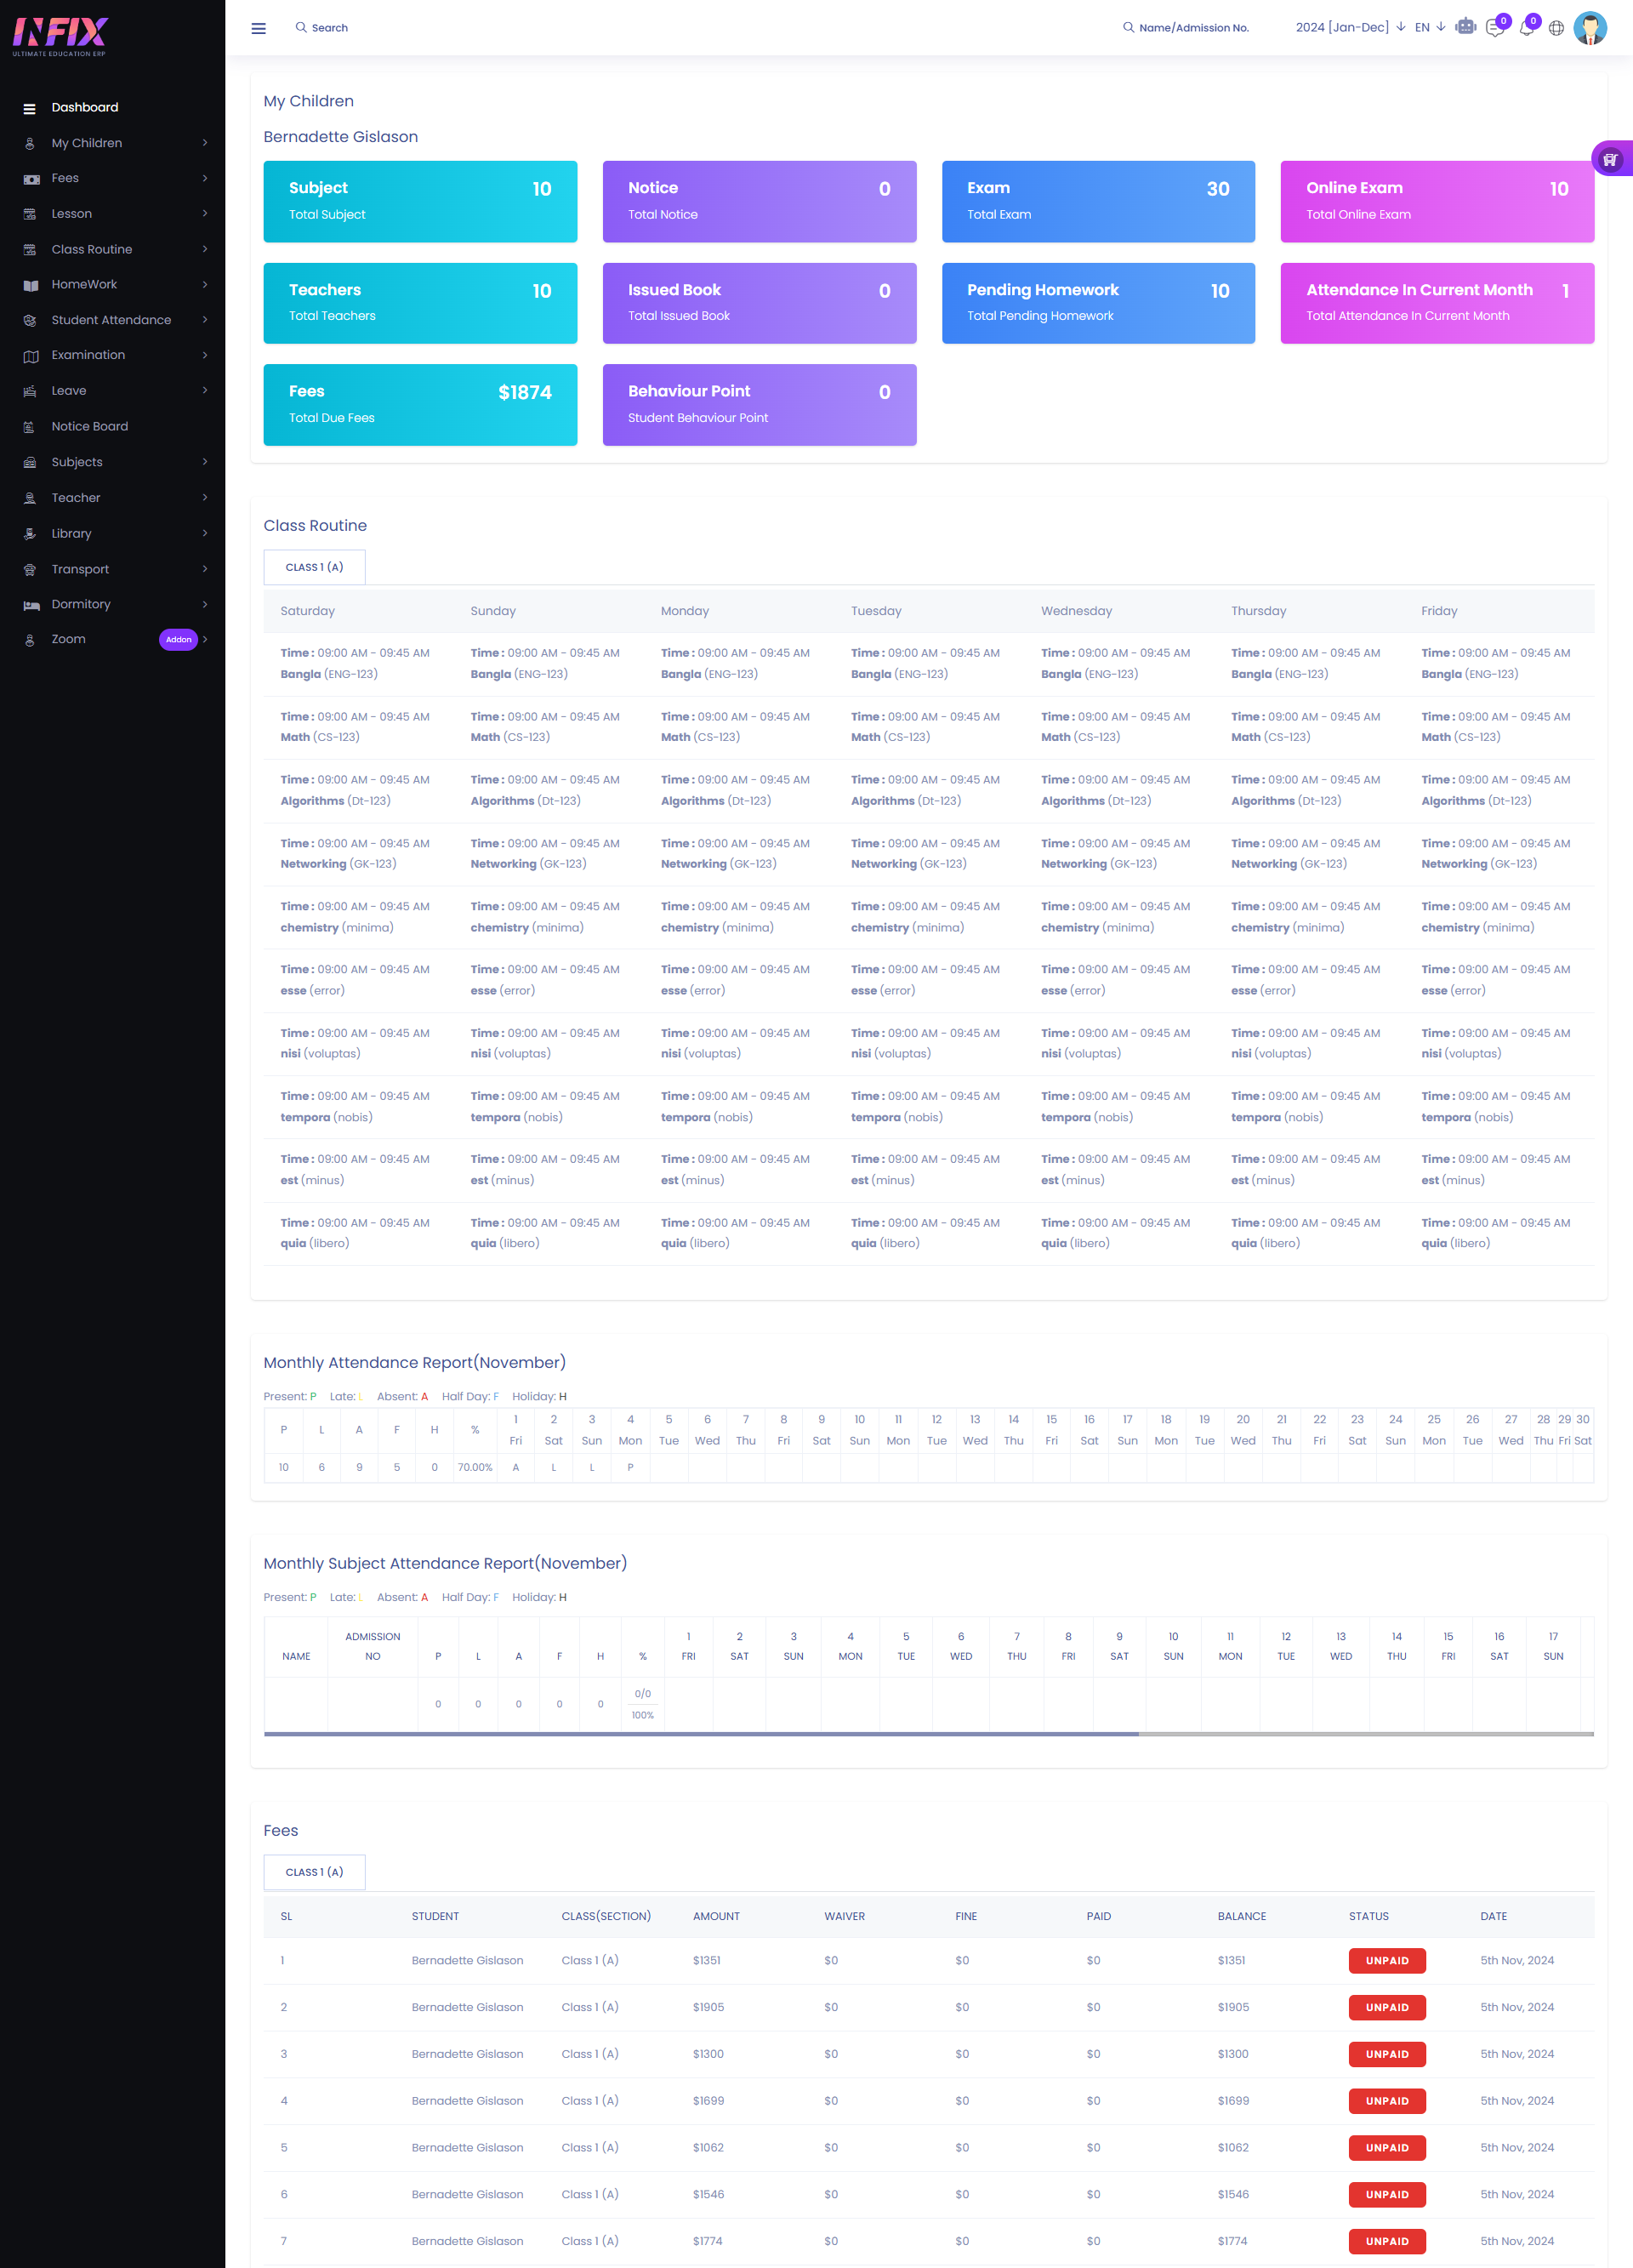This screenshot has height=2268, width=1633.
Task: Click the floating shopping cart icon
Action: [1610, 159]
